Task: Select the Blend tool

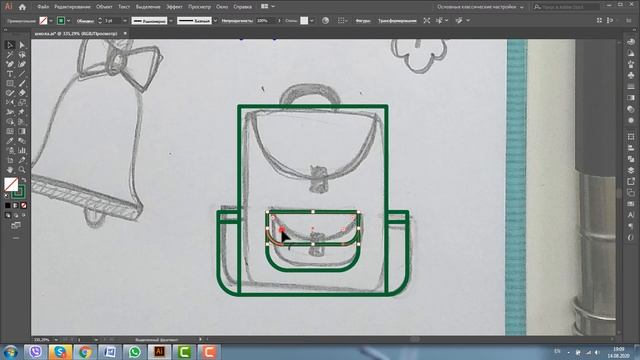Action: tap(22, 141)
